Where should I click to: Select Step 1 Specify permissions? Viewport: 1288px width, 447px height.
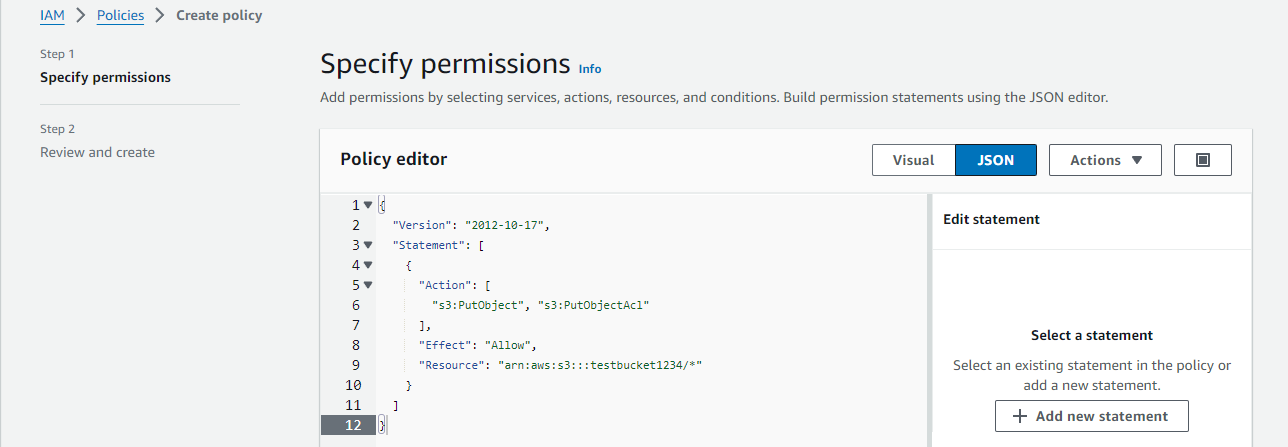tap(105, 77)
